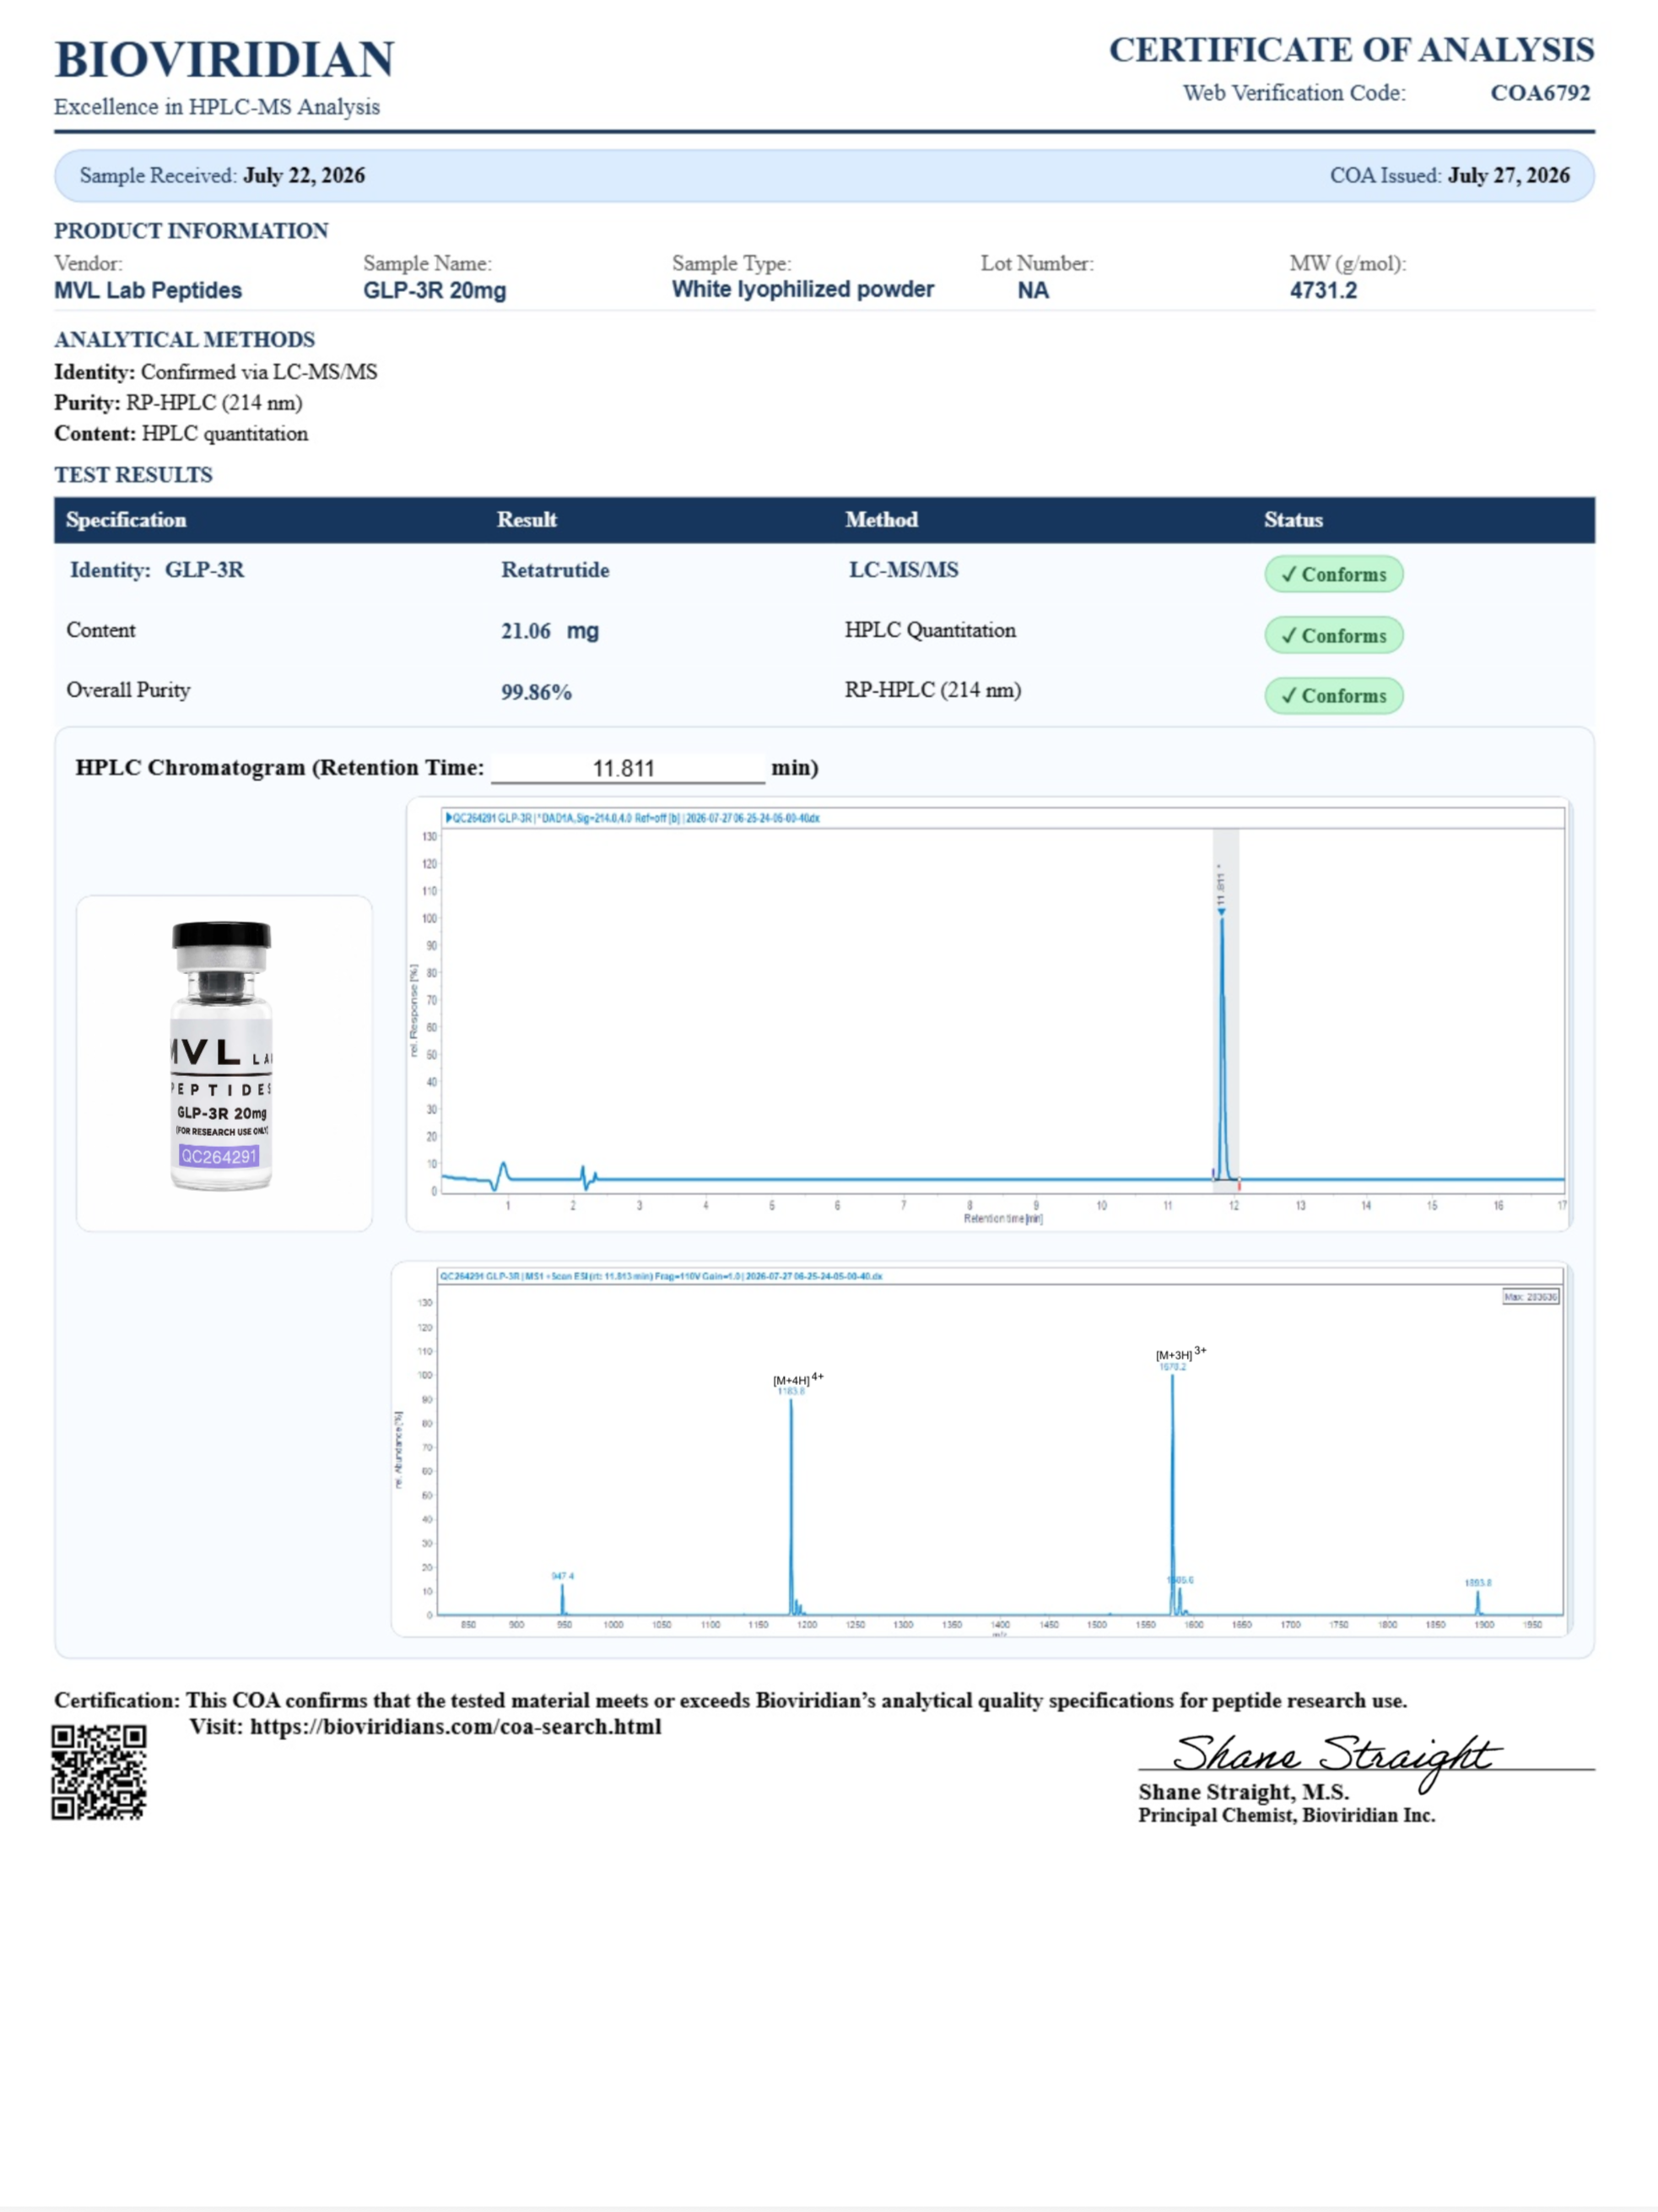Click 'Content: HPLC quantitation' line

[x=181, y=434]
